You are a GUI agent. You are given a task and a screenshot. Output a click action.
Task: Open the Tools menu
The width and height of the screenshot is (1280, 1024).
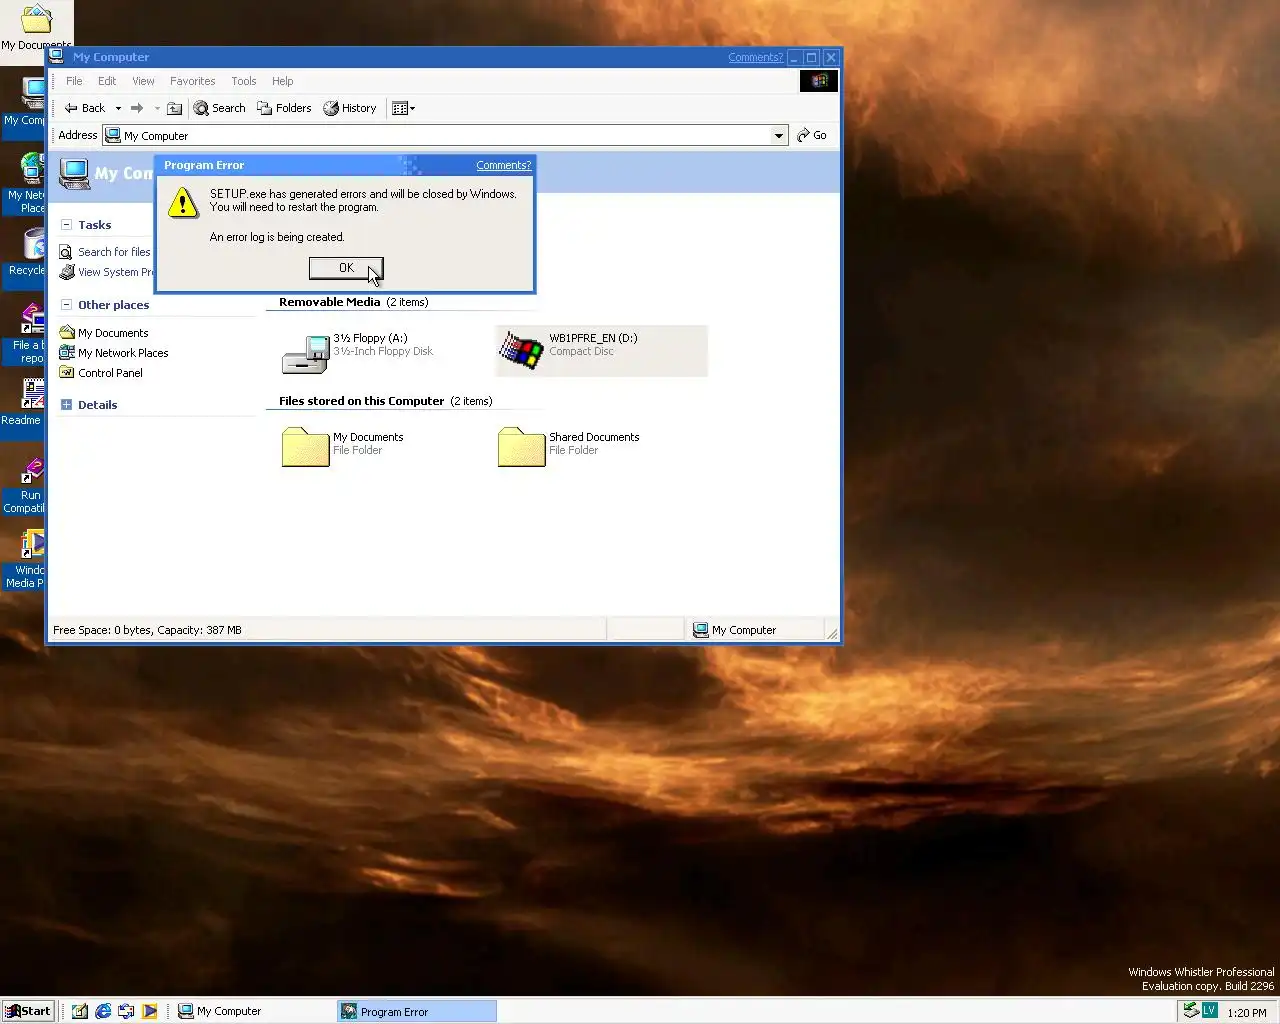click(x=243, y=81)
